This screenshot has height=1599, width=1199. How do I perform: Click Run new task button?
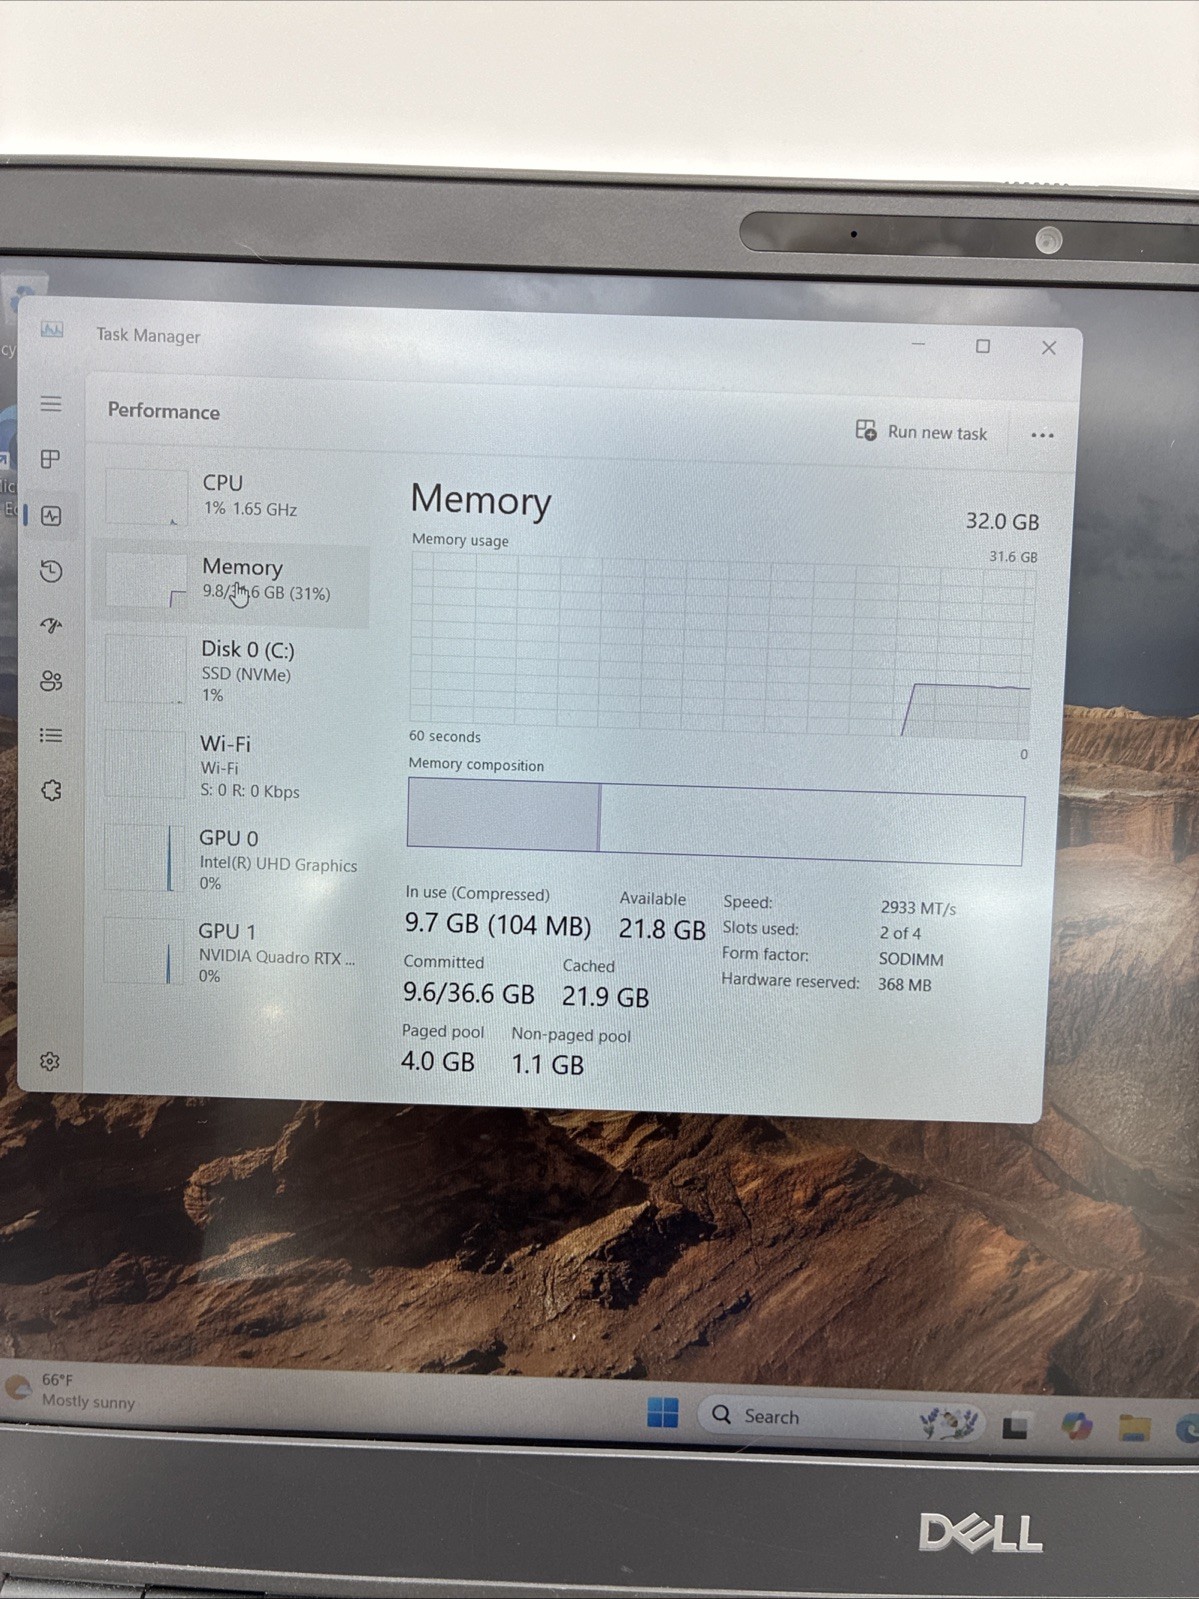pyautogui.click(x=921, y=432)
